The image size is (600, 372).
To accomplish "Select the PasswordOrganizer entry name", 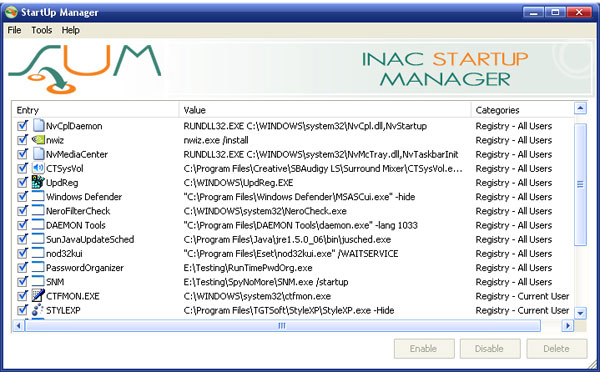I will click(85, 268).
